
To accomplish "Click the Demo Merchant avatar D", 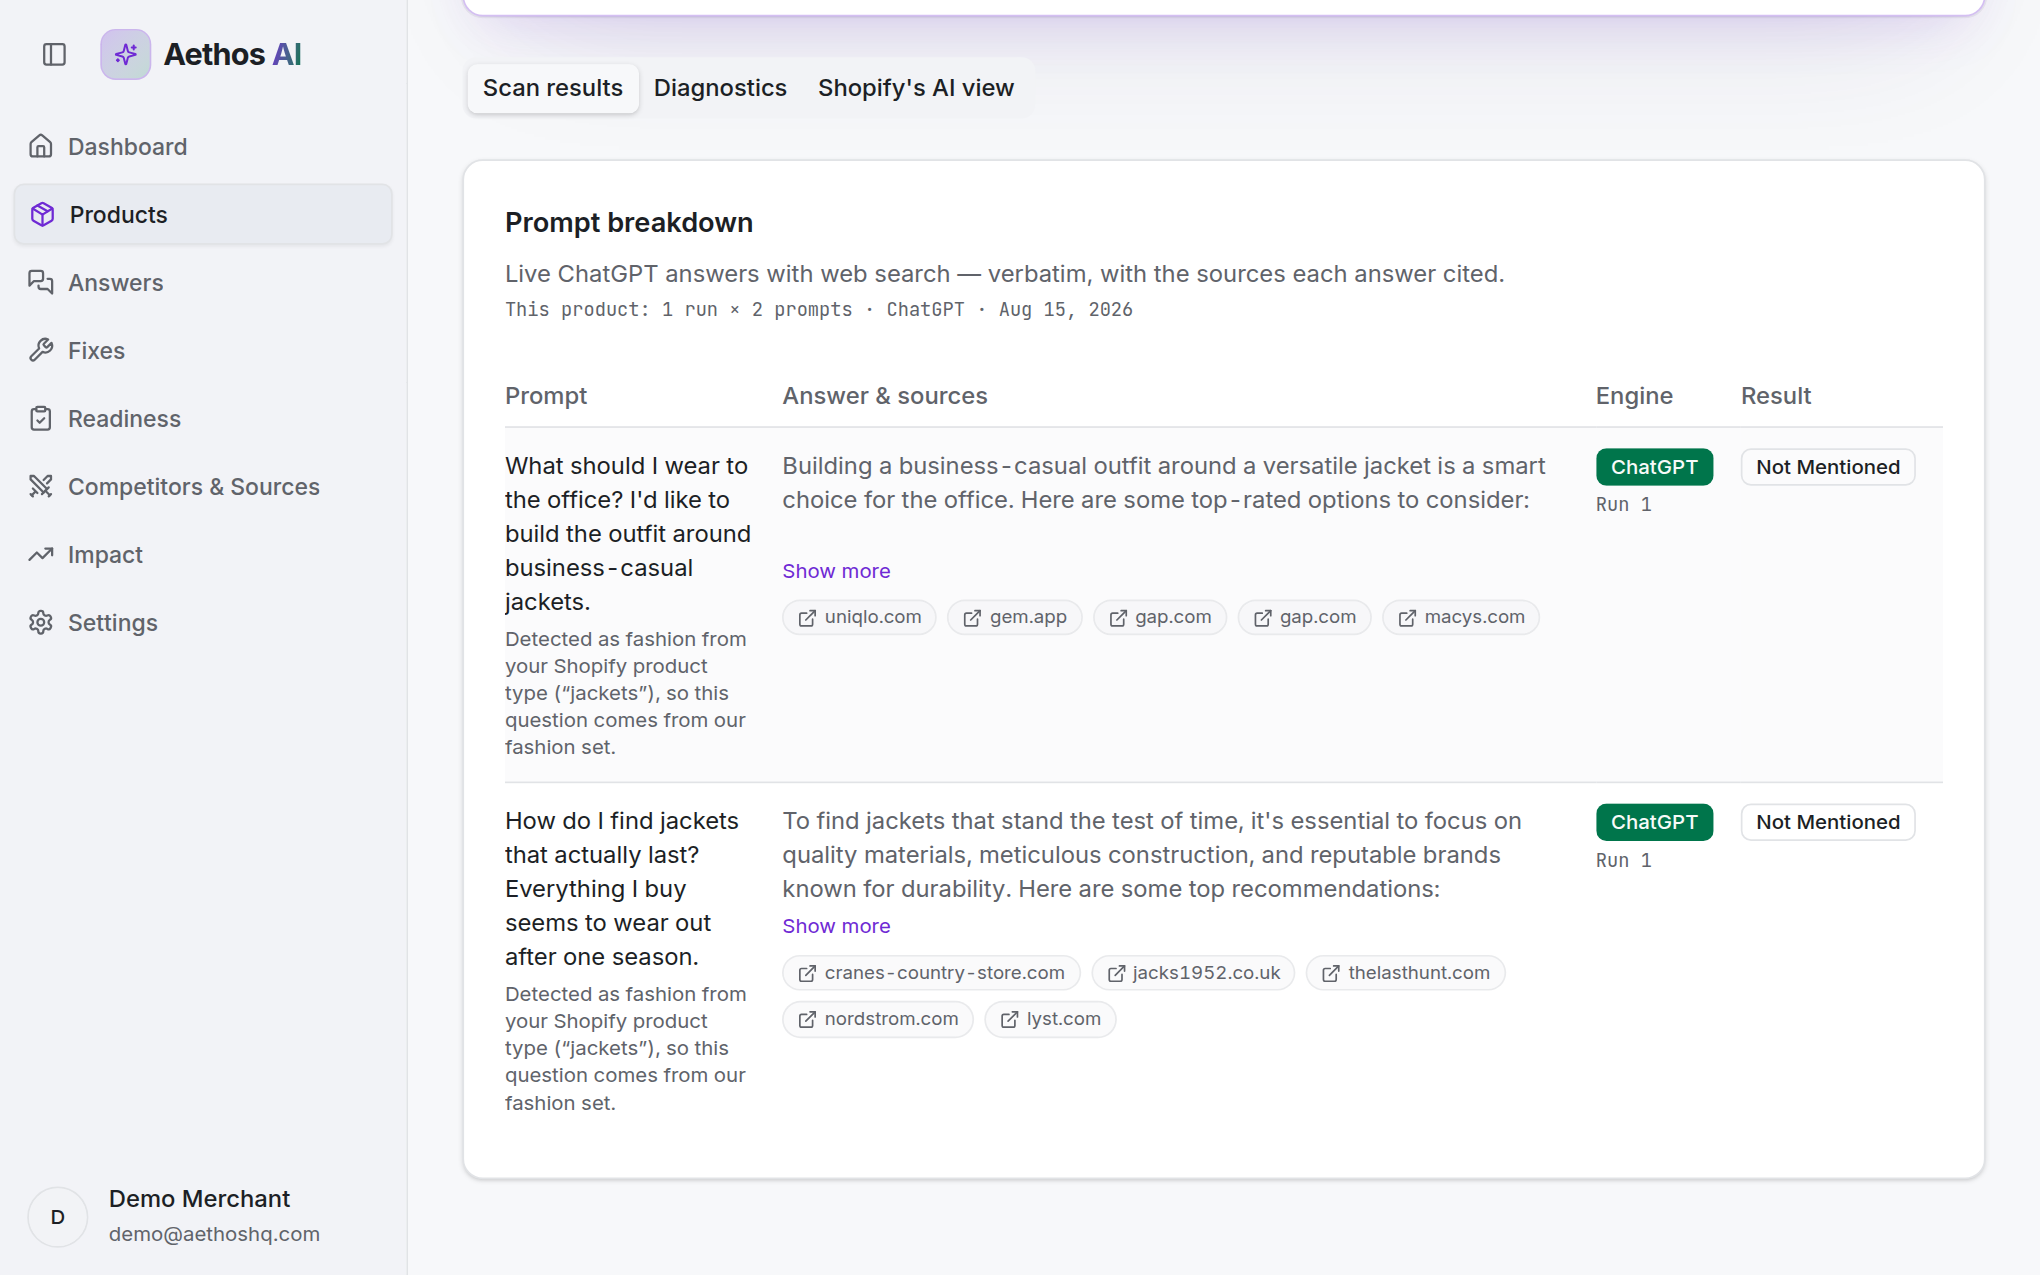I will pyautogui.click(x=58, y=1217).
